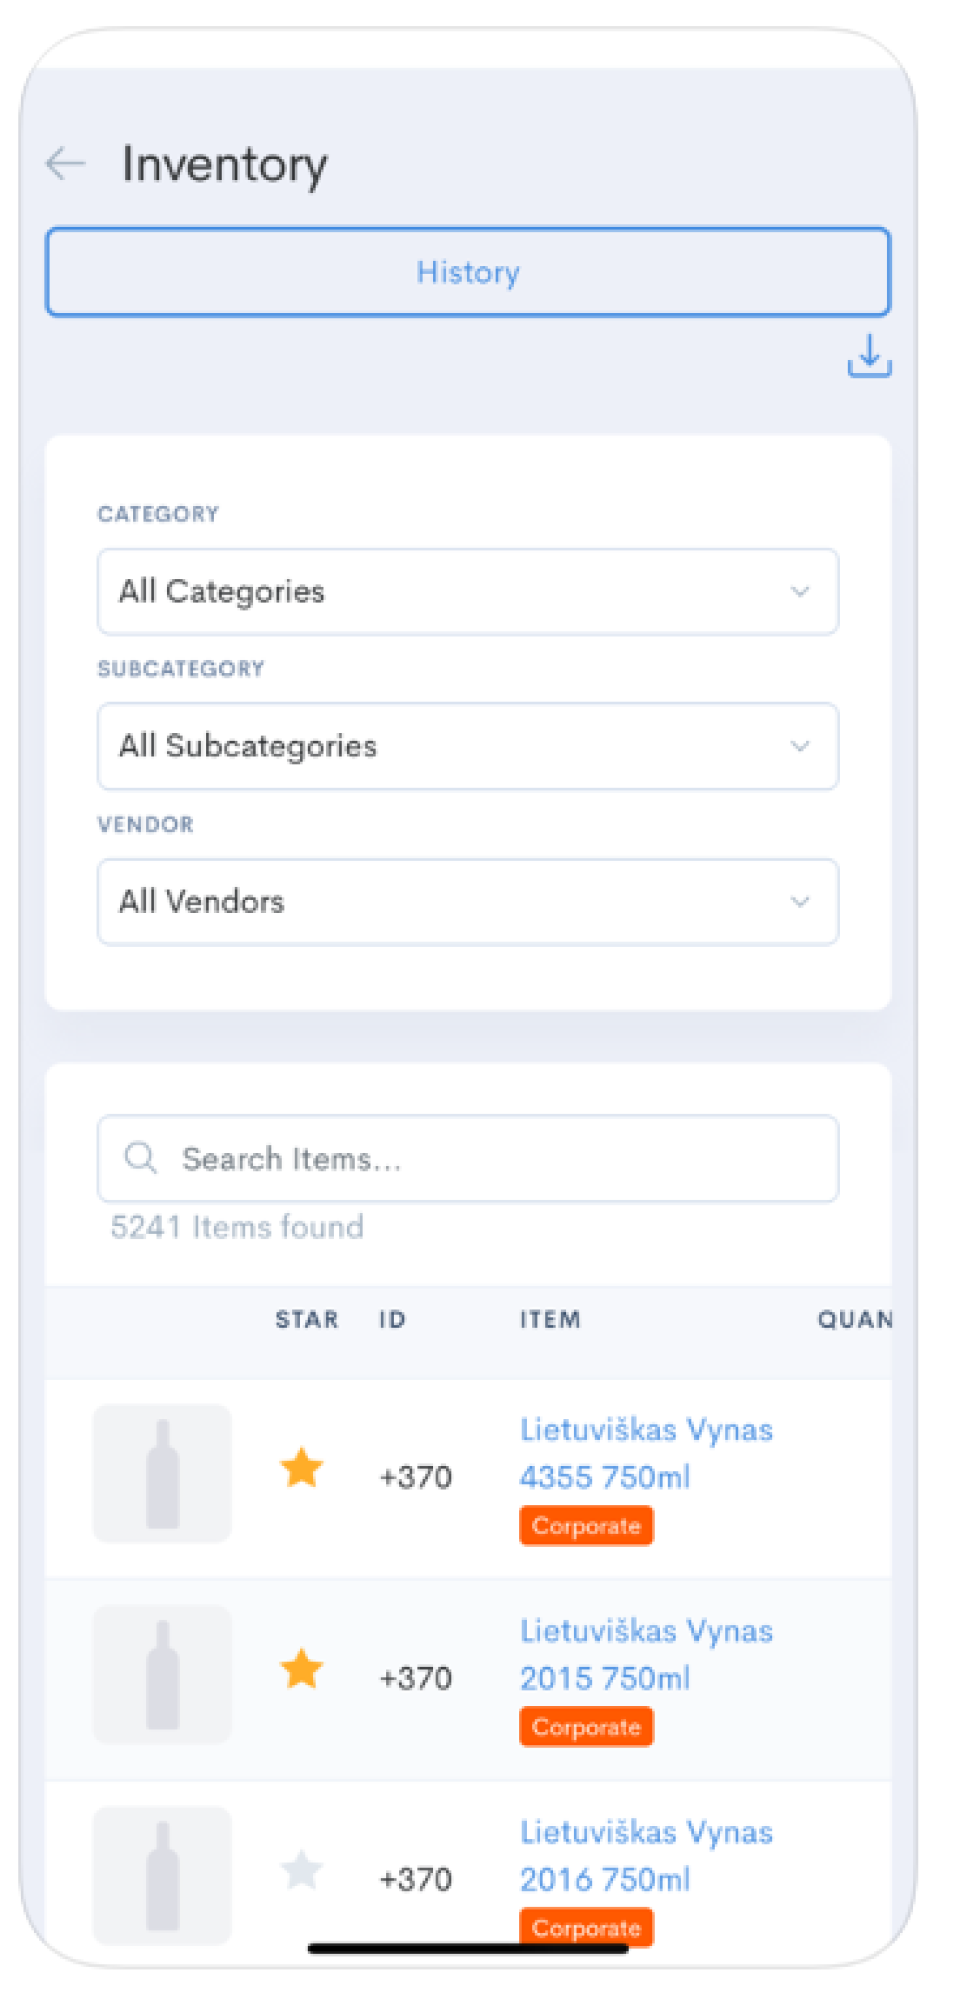The height and width of the screenshot is (2006, 960).
Task: Click the ITEM column header
Action: point(551,1319)
